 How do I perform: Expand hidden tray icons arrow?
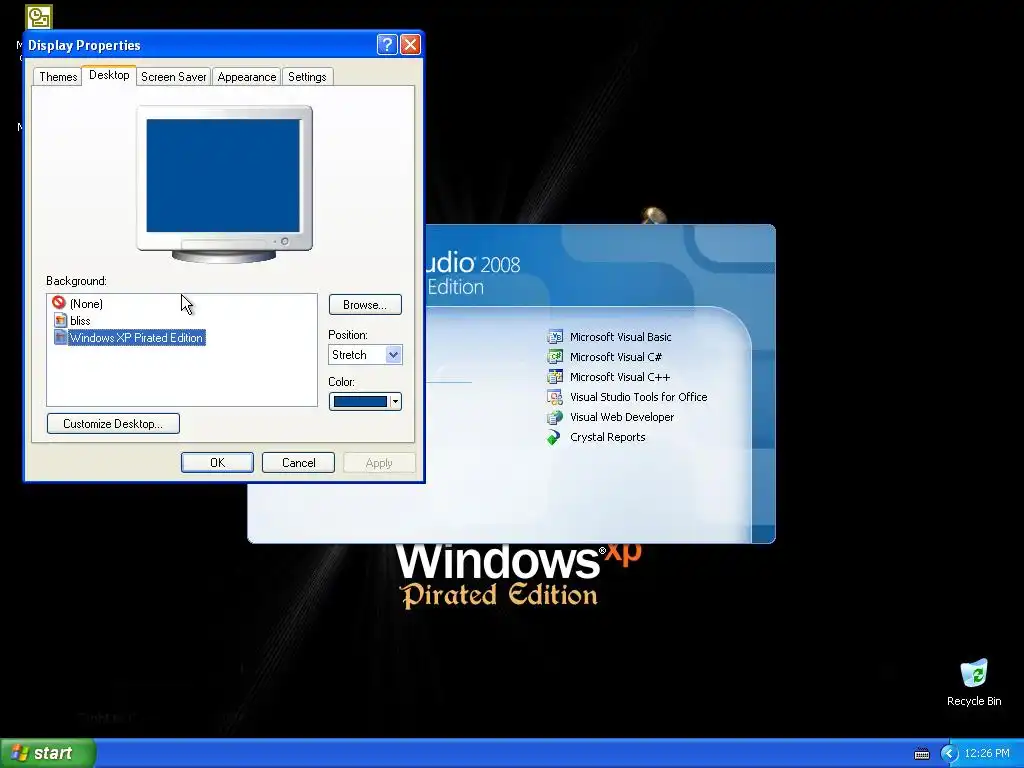click(949, 754)
